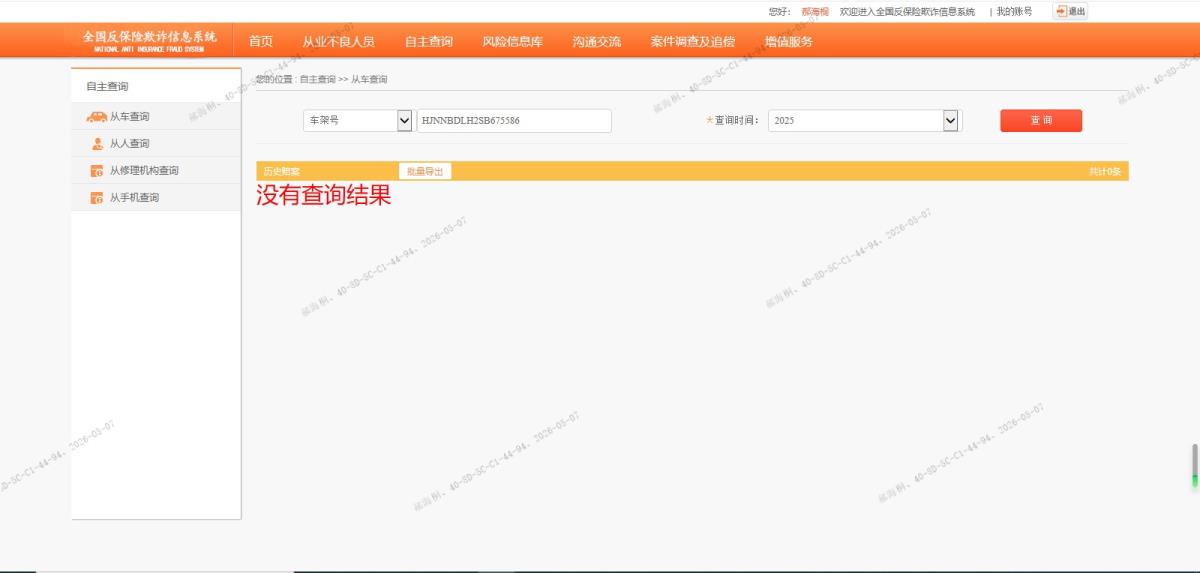Open the 风险信息库 menu
Image resolution: width=1200 pixels, height=573 pixels.
tap(513, 41)
